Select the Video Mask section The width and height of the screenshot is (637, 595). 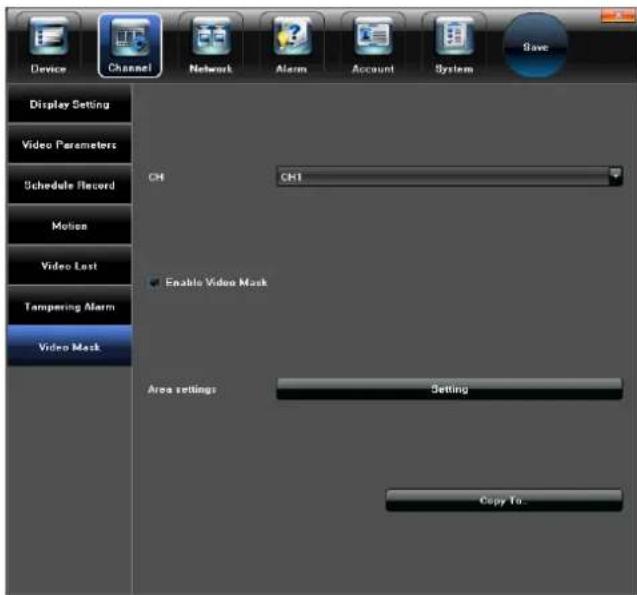pyautogui.click(x=69, y=346)
